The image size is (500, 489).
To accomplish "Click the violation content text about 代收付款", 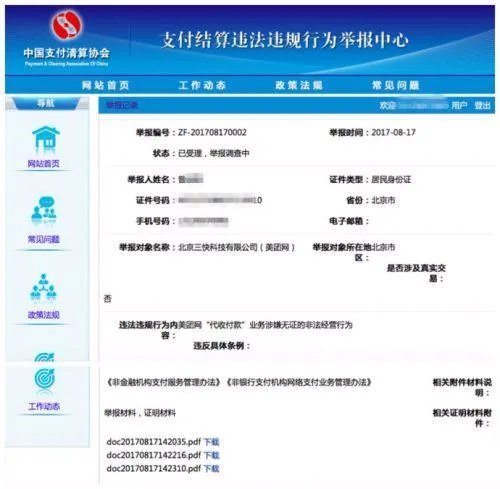I will tap(266, 325).
